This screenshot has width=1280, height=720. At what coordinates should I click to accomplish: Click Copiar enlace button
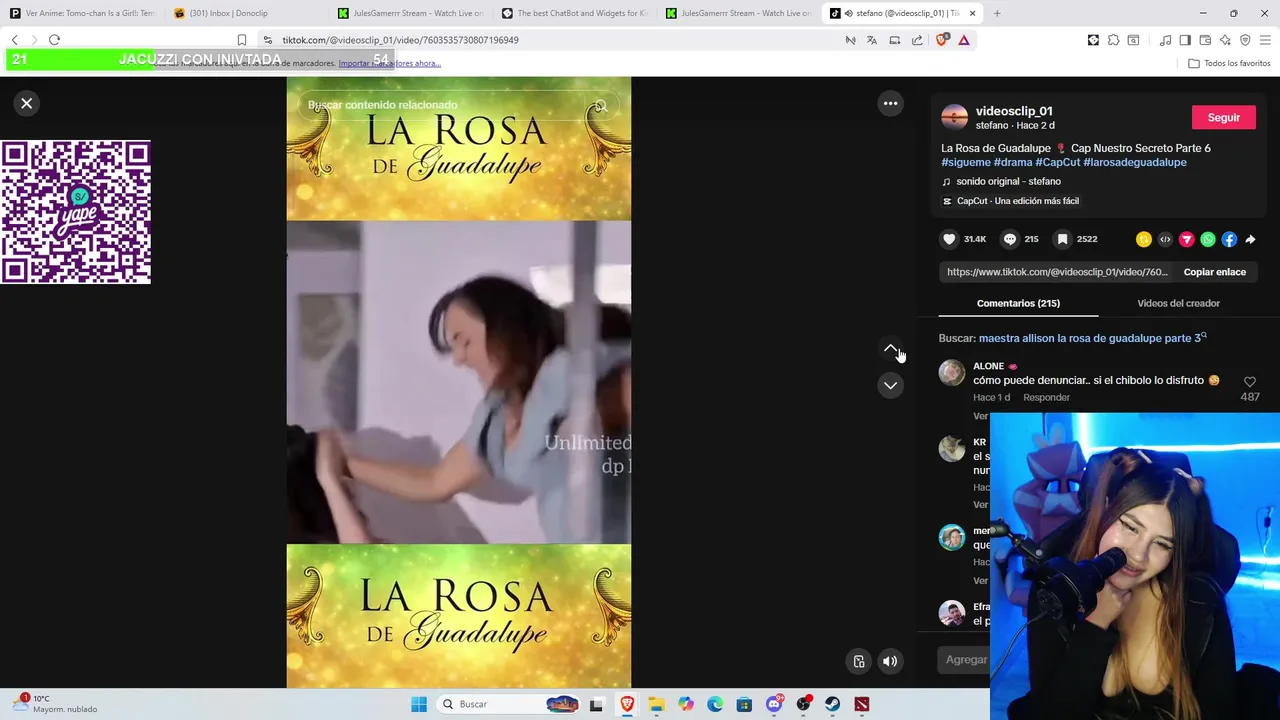[x=1215, y=272]
